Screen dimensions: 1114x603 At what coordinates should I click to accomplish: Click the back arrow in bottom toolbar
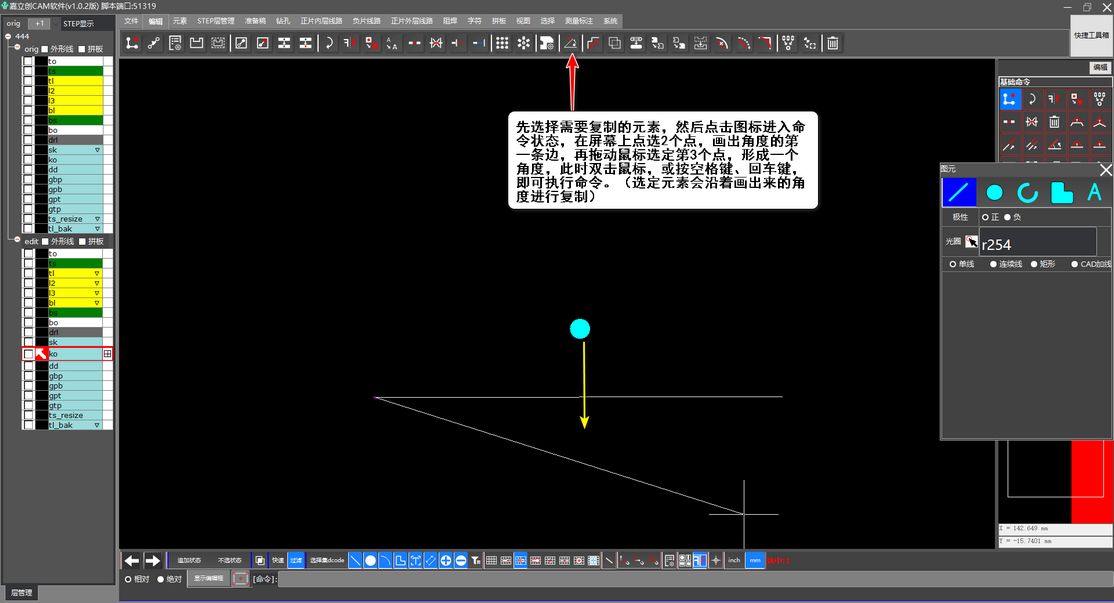[x=132, y=560]
